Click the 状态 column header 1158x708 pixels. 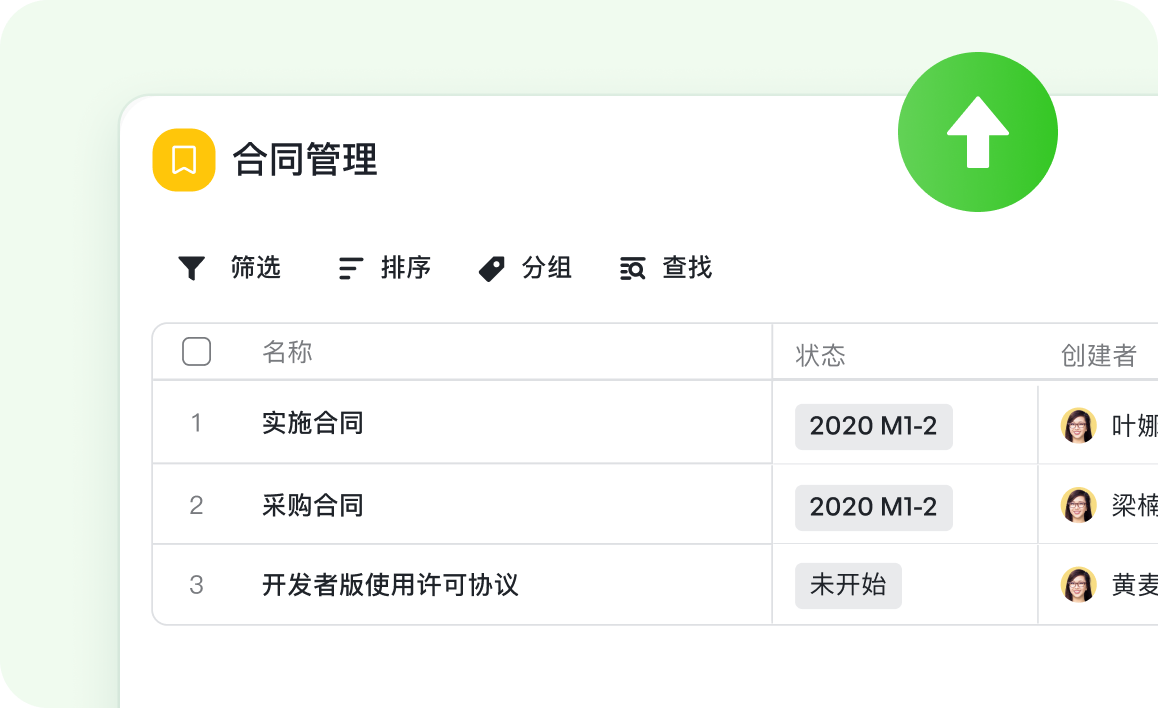(820, 355)
